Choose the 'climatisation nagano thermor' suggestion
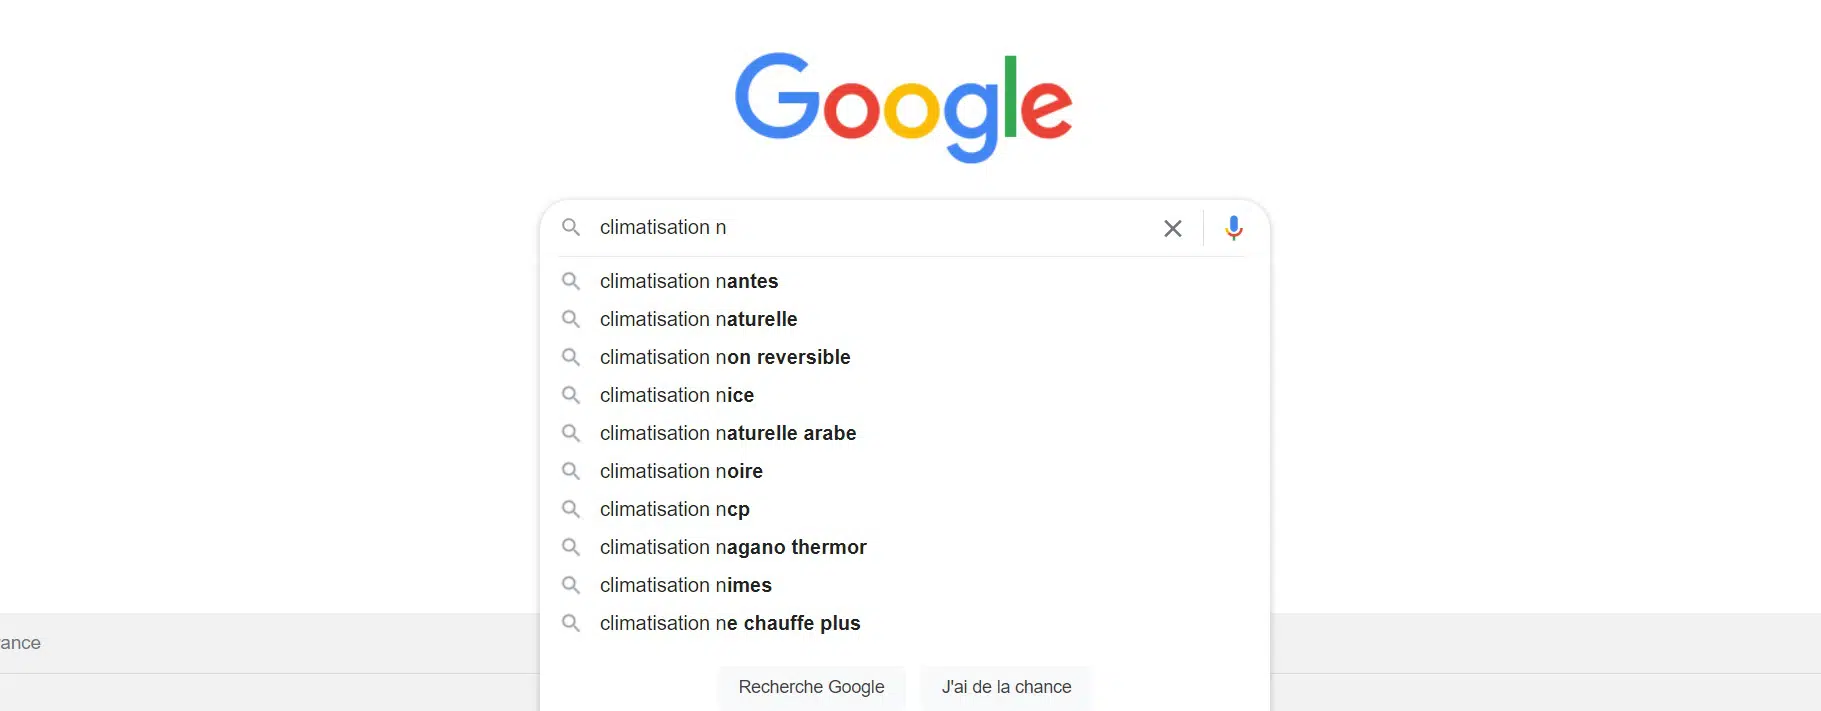The width and height of the screenshot is (1821, 711). [x=733, y=547]
